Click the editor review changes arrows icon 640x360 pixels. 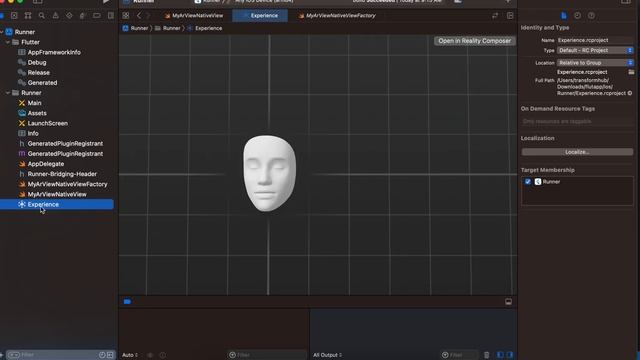(x=495, y=16)
